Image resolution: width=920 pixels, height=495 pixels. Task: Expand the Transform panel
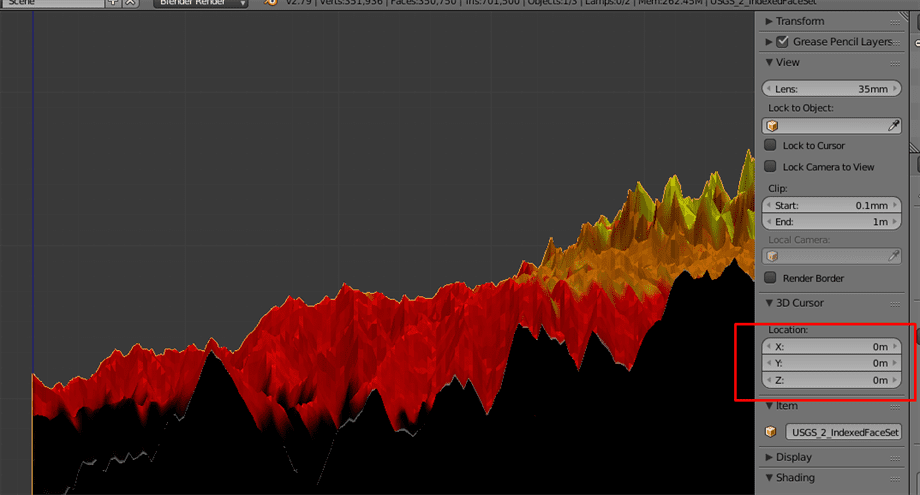point(769,21)
